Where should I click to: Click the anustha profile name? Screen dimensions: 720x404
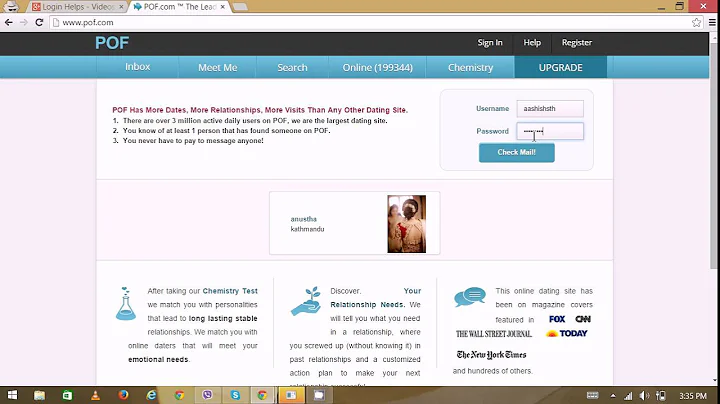point(304,219)
